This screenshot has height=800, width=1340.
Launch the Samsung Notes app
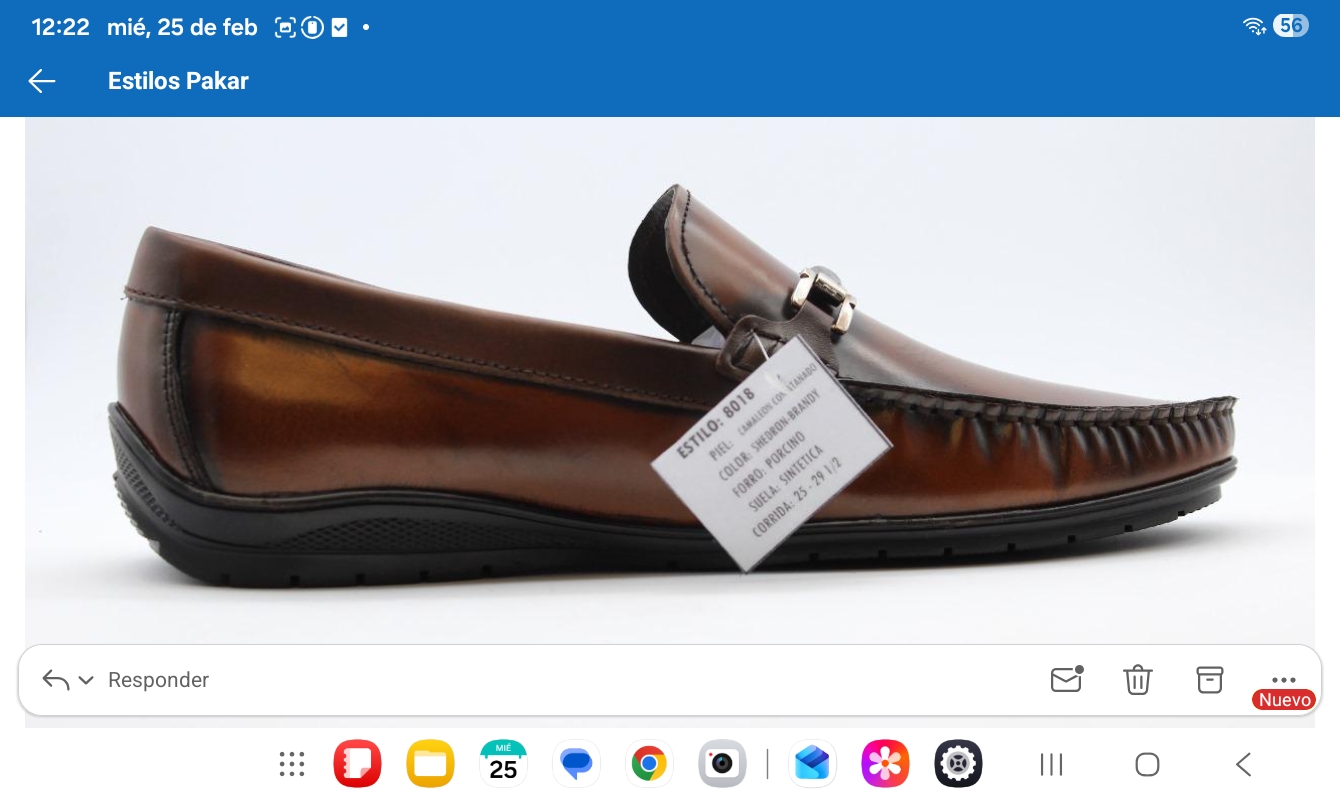(x=357, y=765)
